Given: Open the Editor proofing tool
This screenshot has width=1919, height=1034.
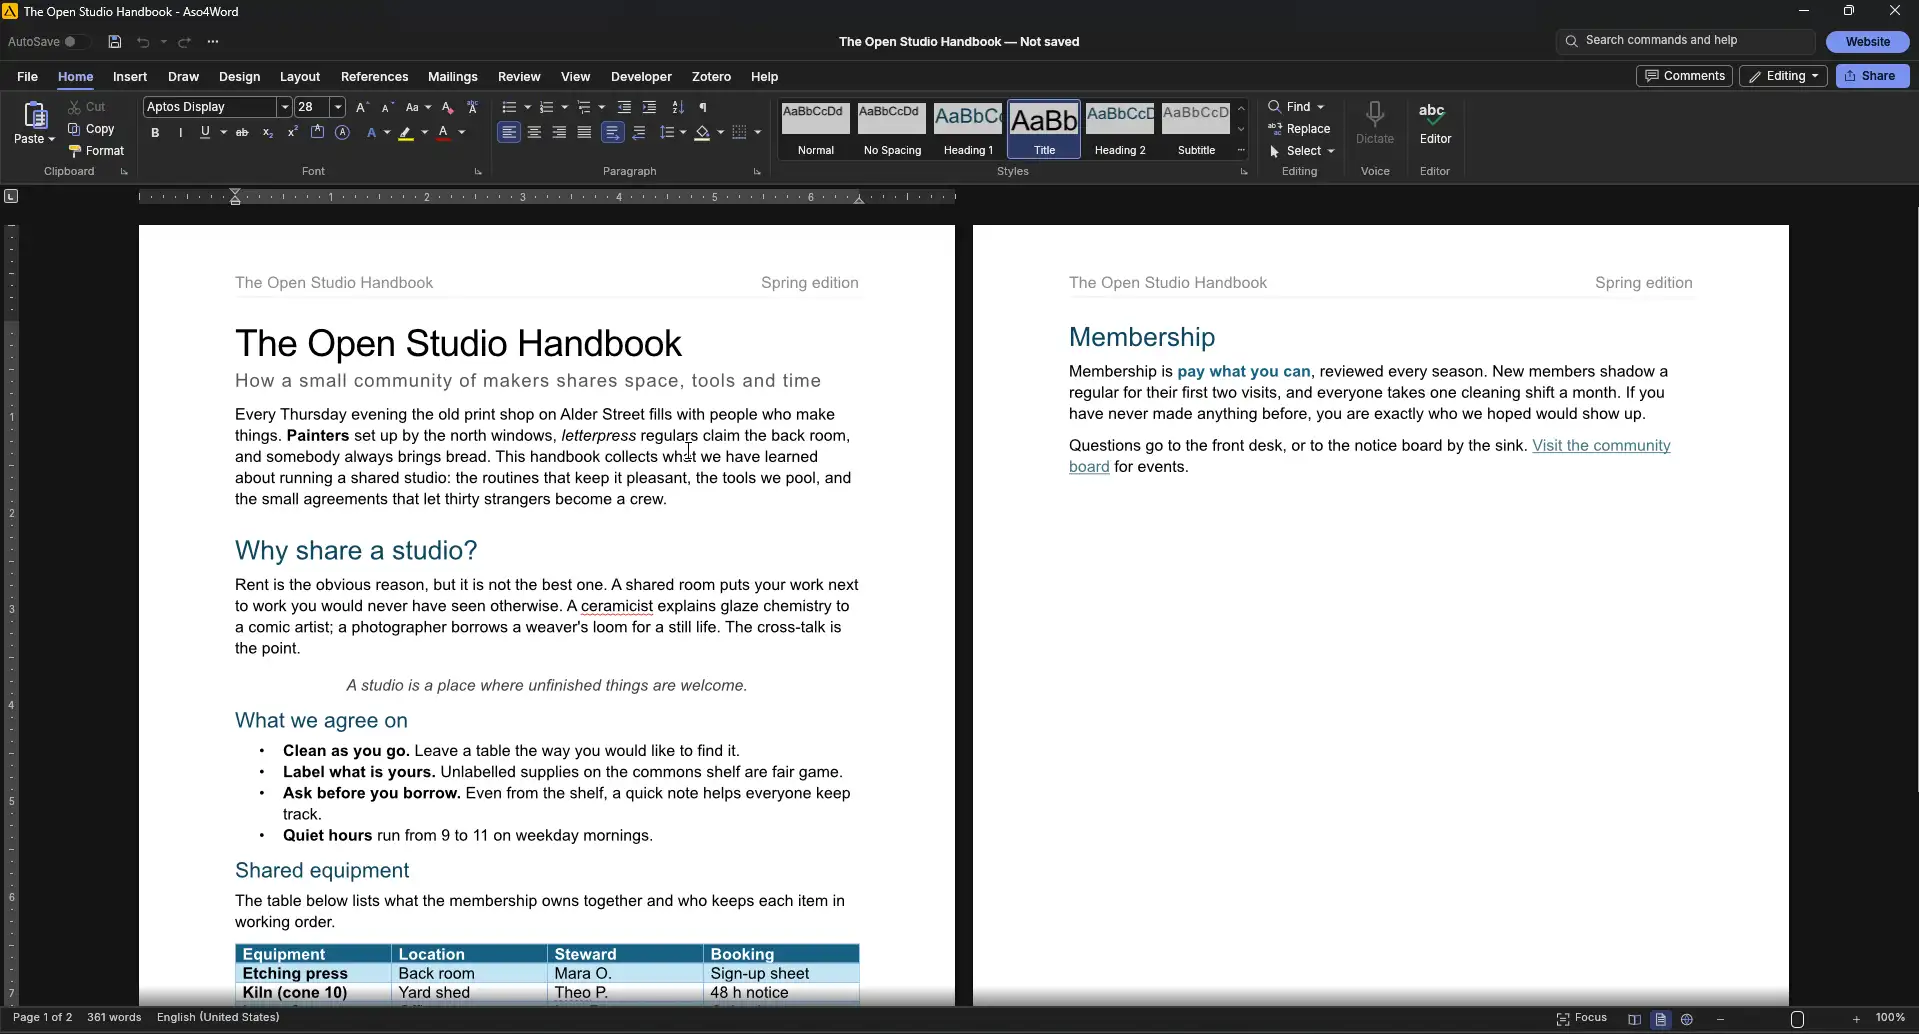Looking at the screenshot, I should click(x=1435, y=124).
